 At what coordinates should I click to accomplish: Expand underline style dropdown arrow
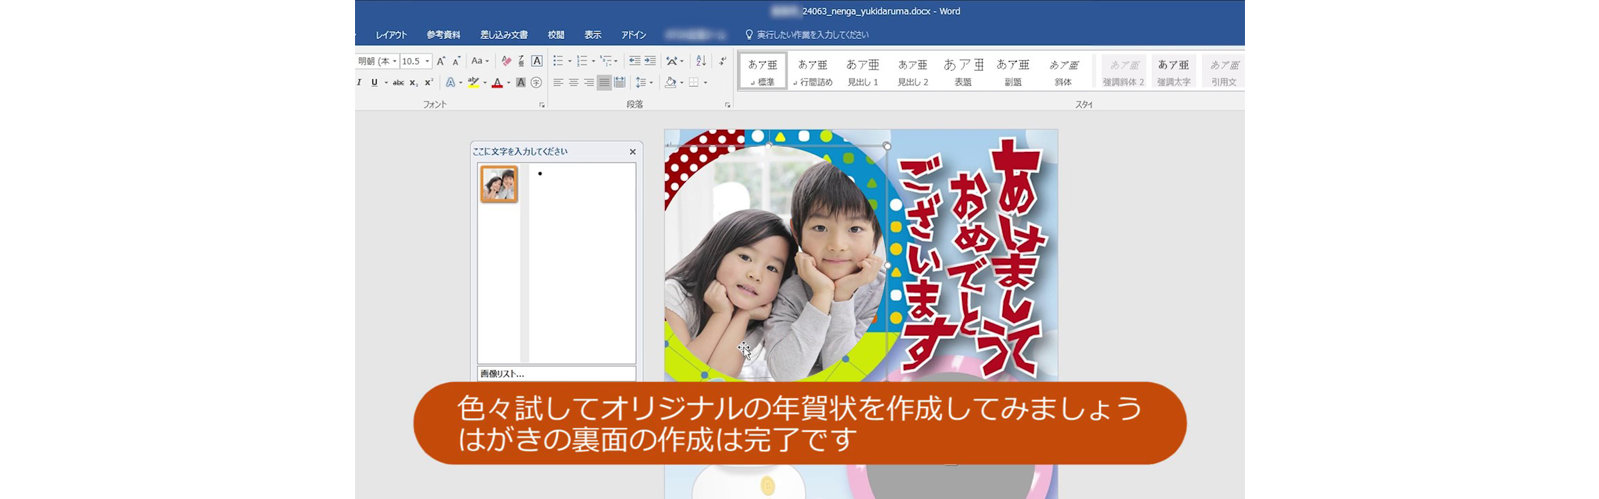[386, 83]
